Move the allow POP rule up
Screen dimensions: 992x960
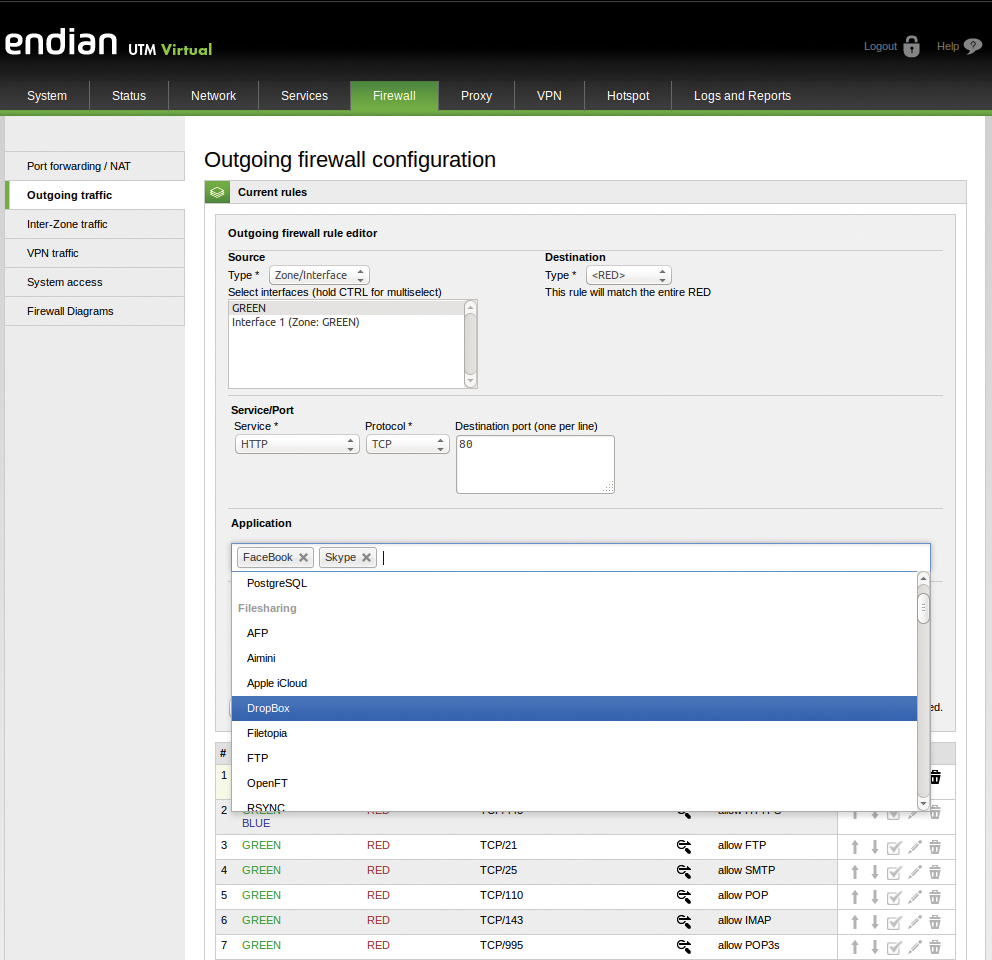click(855, 897)
